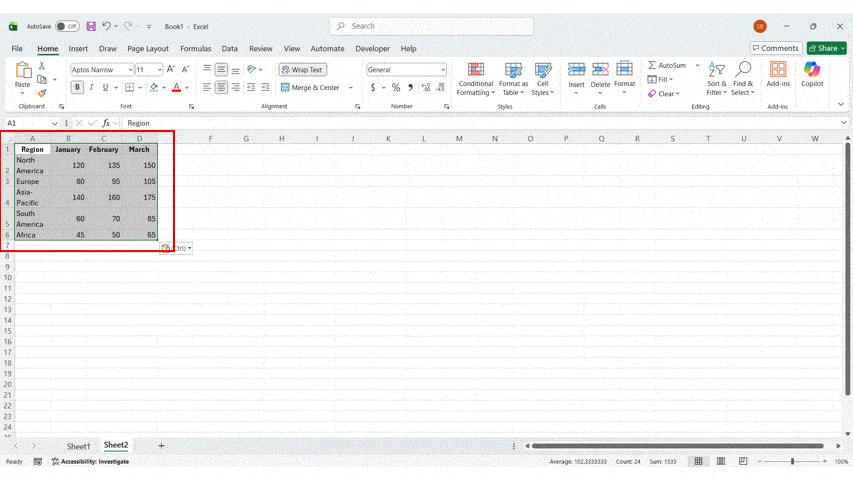Image resolution: width=853 pixels, height=480 pixels.
Task: Toggle Bold formatting
Action: pyautogui.click(x=77, y=87)
